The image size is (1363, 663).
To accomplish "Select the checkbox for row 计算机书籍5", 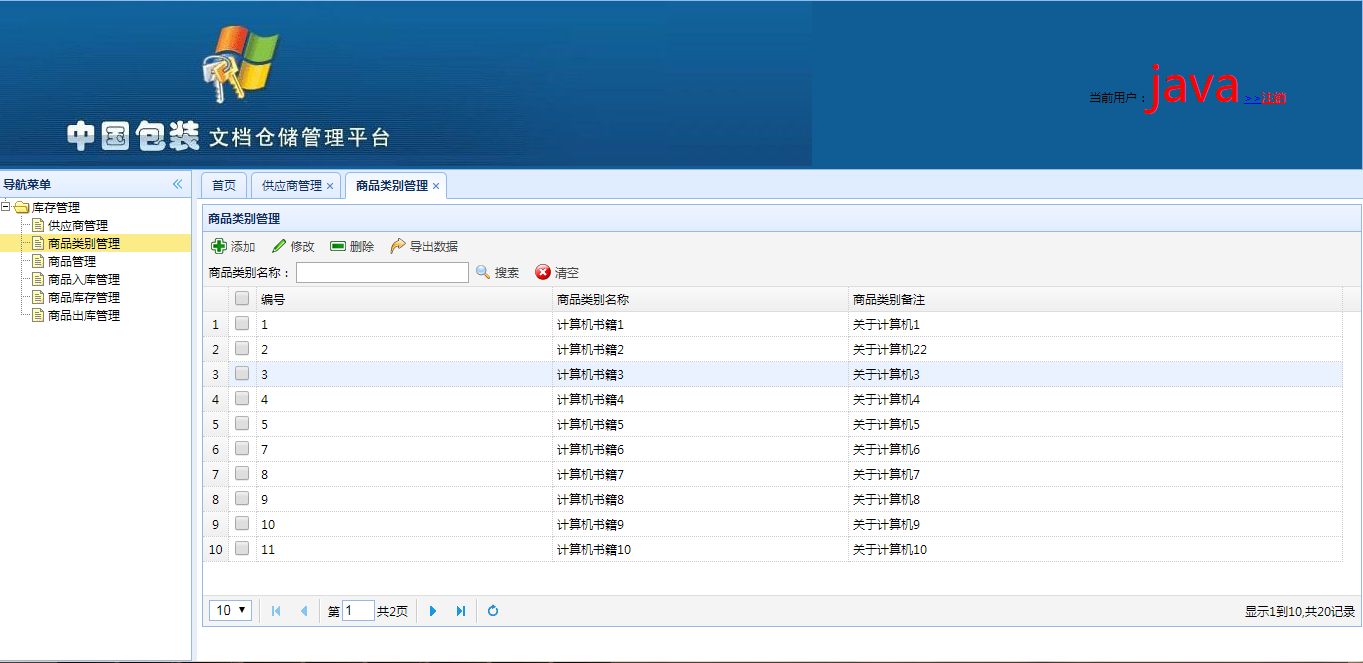I will coord(242,423).
